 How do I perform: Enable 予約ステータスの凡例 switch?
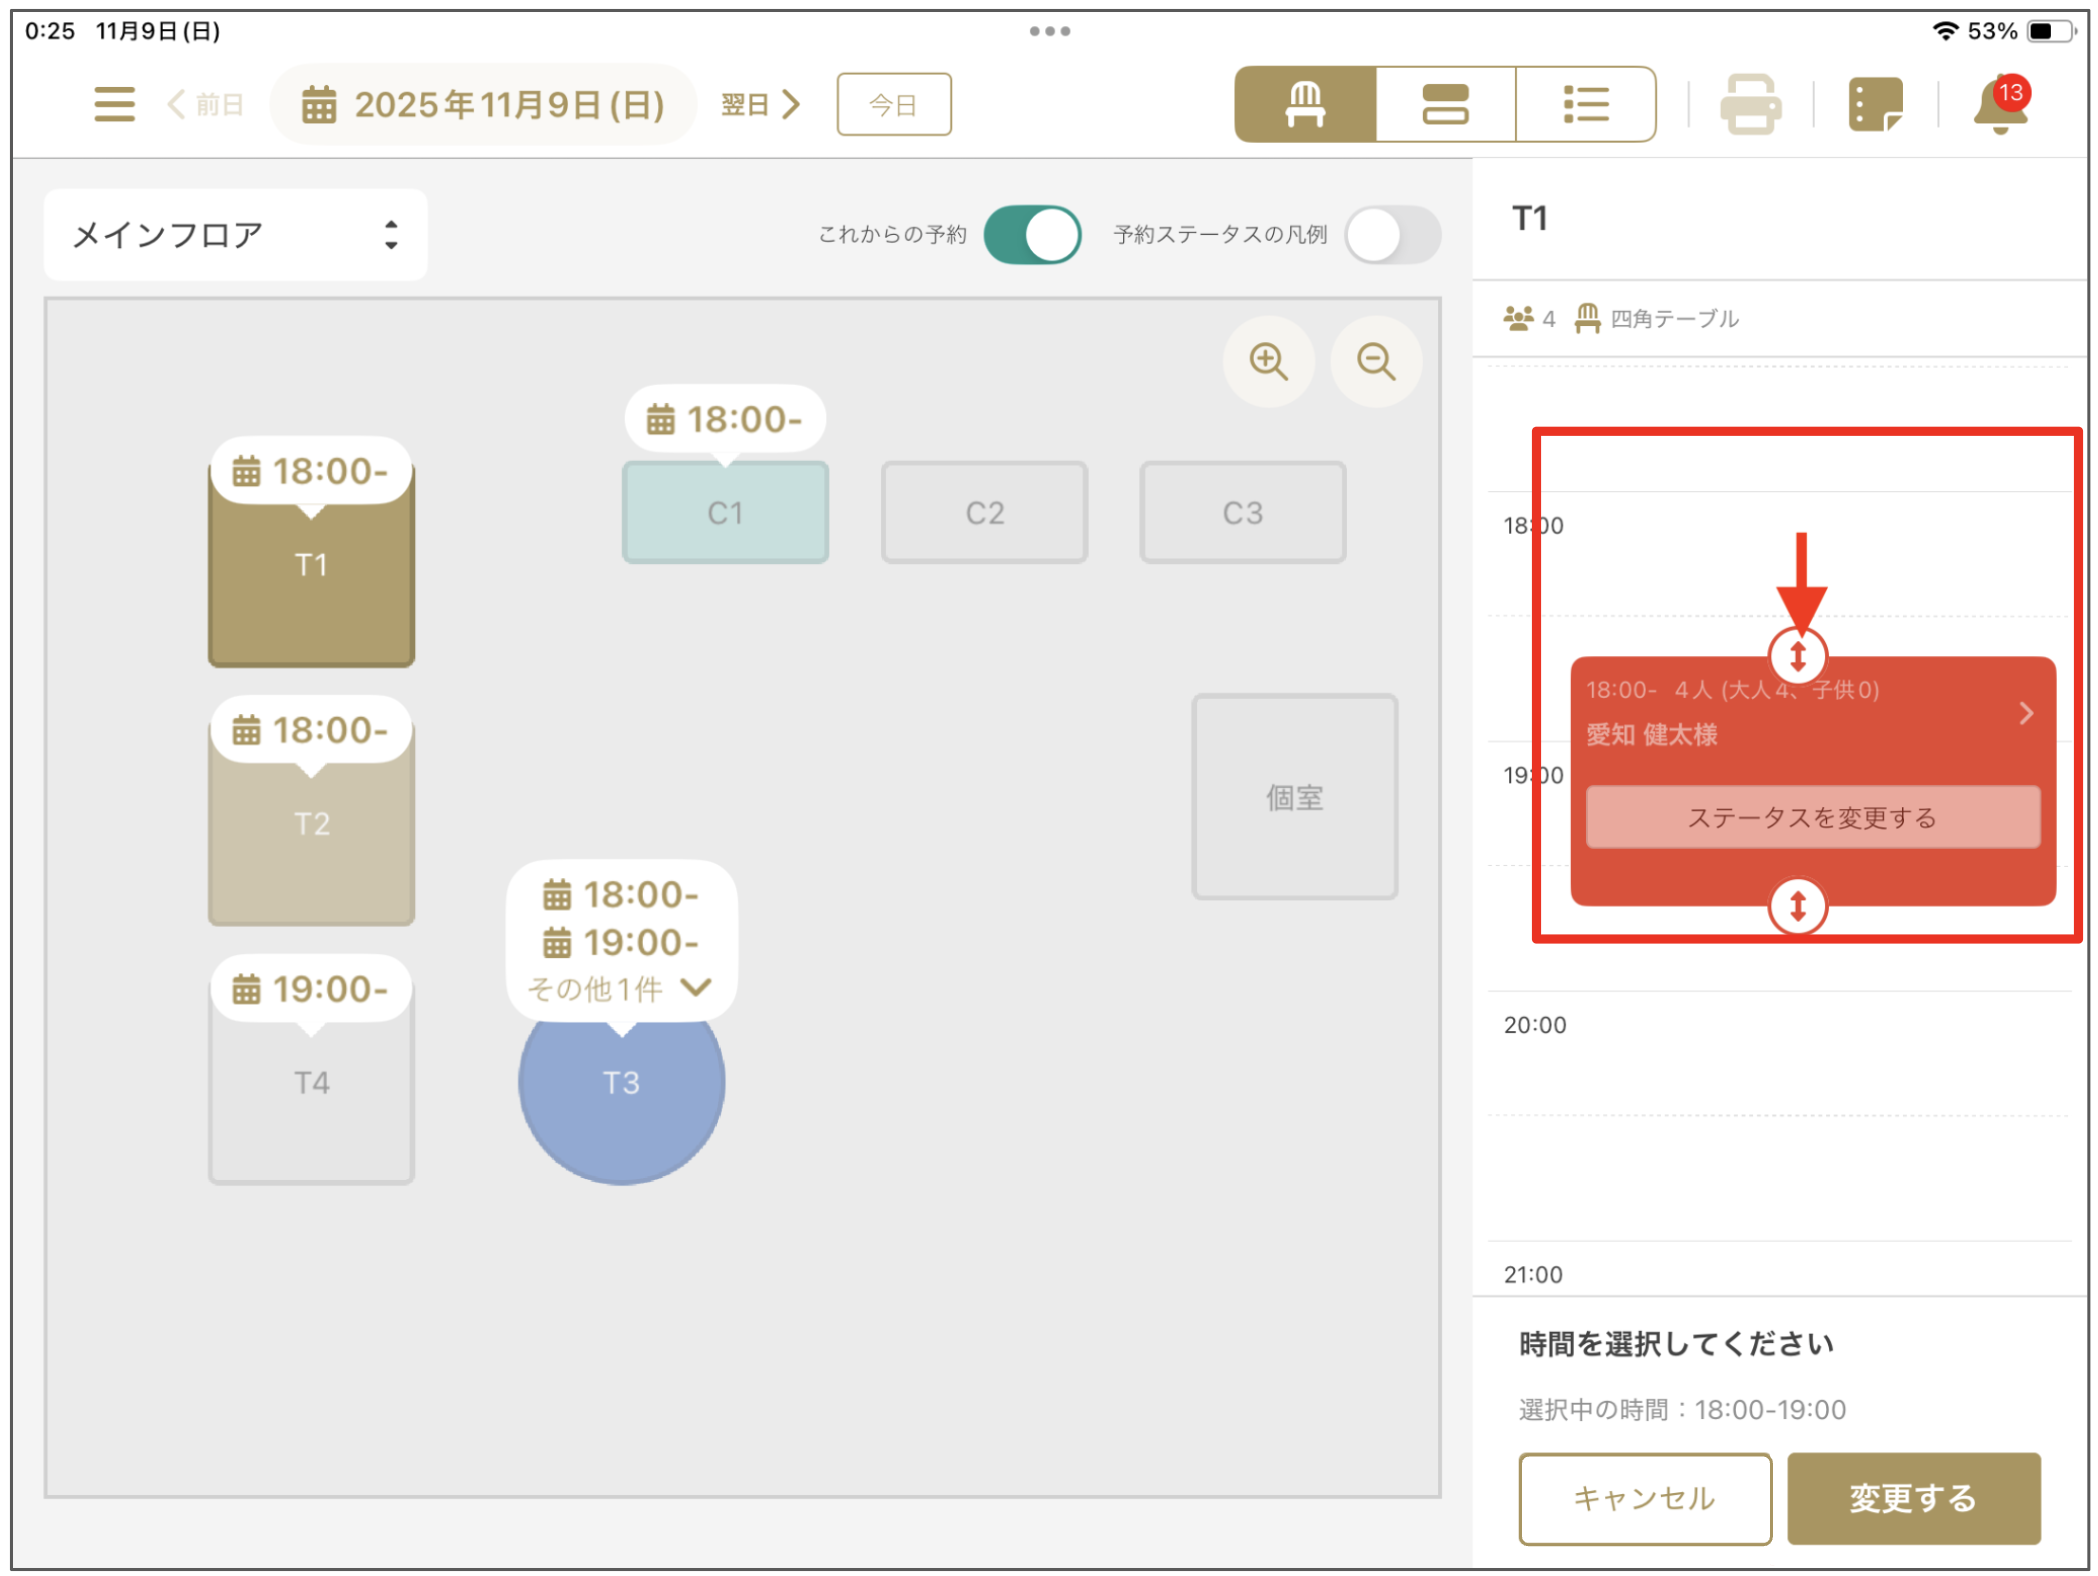point(1391,235)
